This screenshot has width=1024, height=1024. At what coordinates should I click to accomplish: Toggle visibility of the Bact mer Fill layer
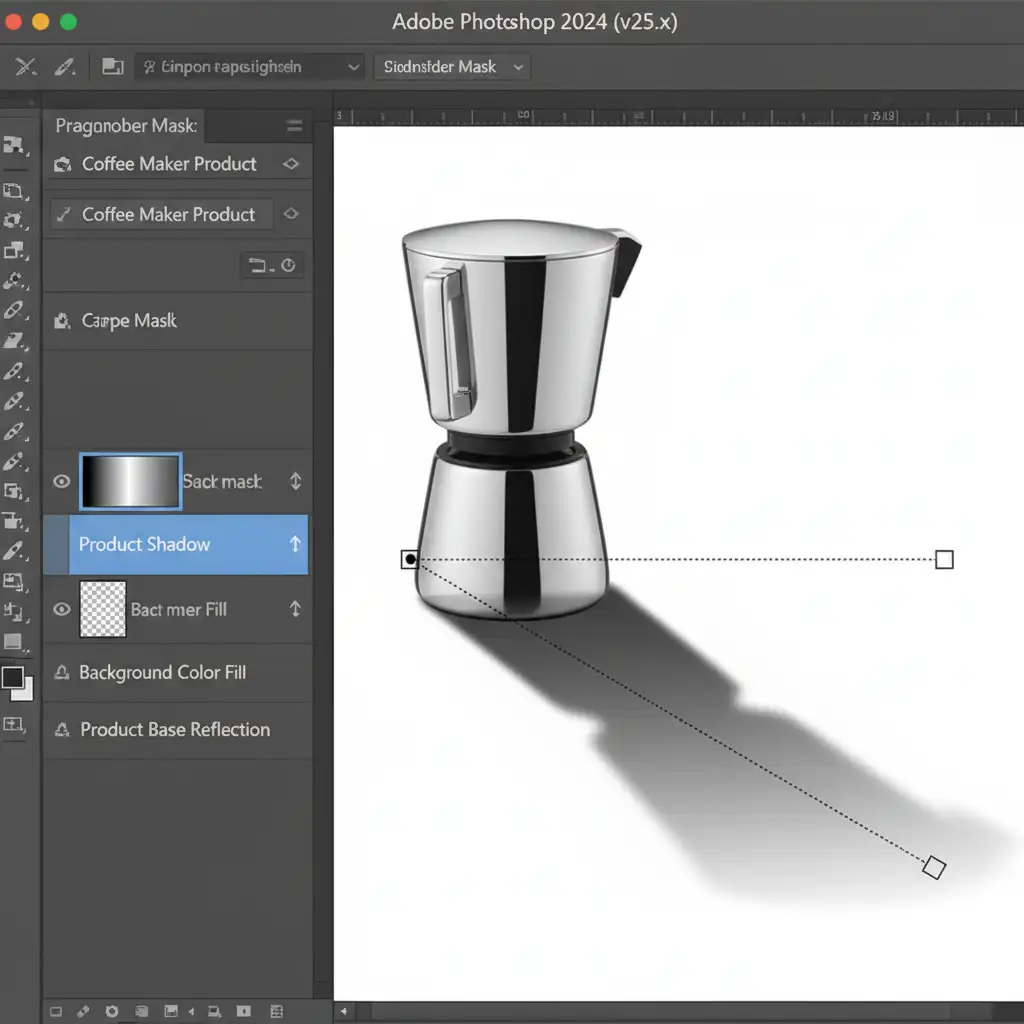62,609
